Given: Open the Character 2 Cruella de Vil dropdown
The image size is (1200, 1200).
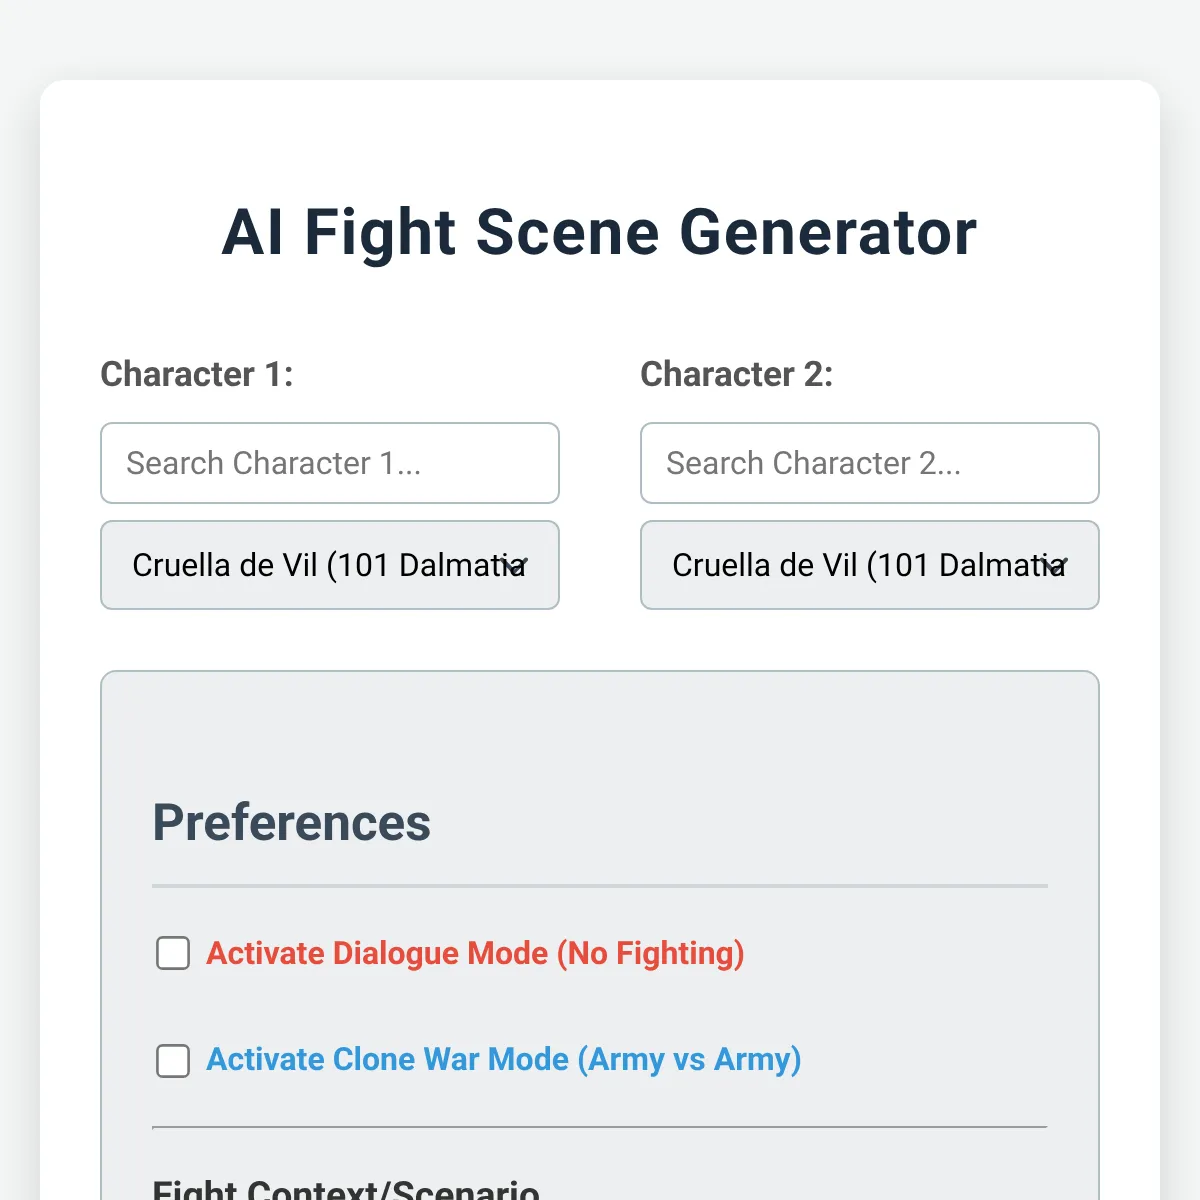Looking at the screenshot, I should pos(870,565).
